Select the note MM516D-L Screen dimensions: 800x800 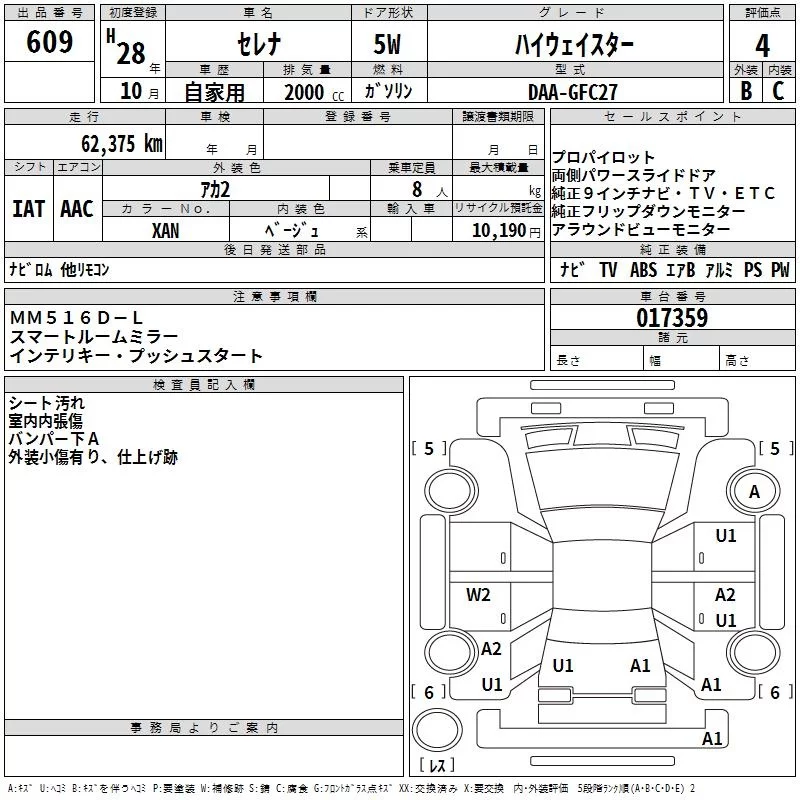point(77,318)
